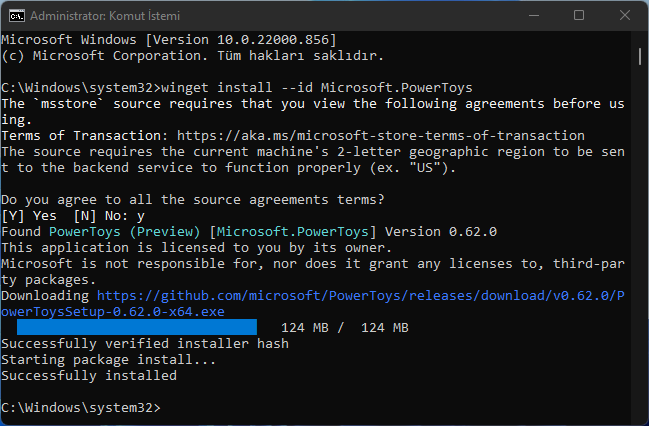Click the vertical scrollbar thumb
649x426 pixels.
click(x=640, y=56)
